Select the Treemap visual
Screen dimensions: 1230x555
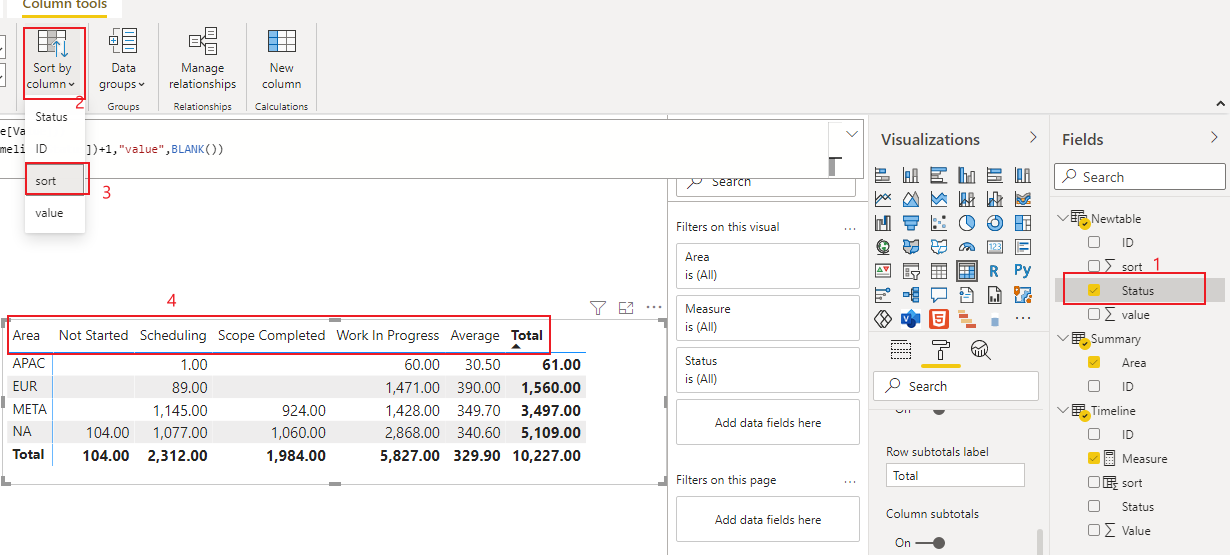1022,223
